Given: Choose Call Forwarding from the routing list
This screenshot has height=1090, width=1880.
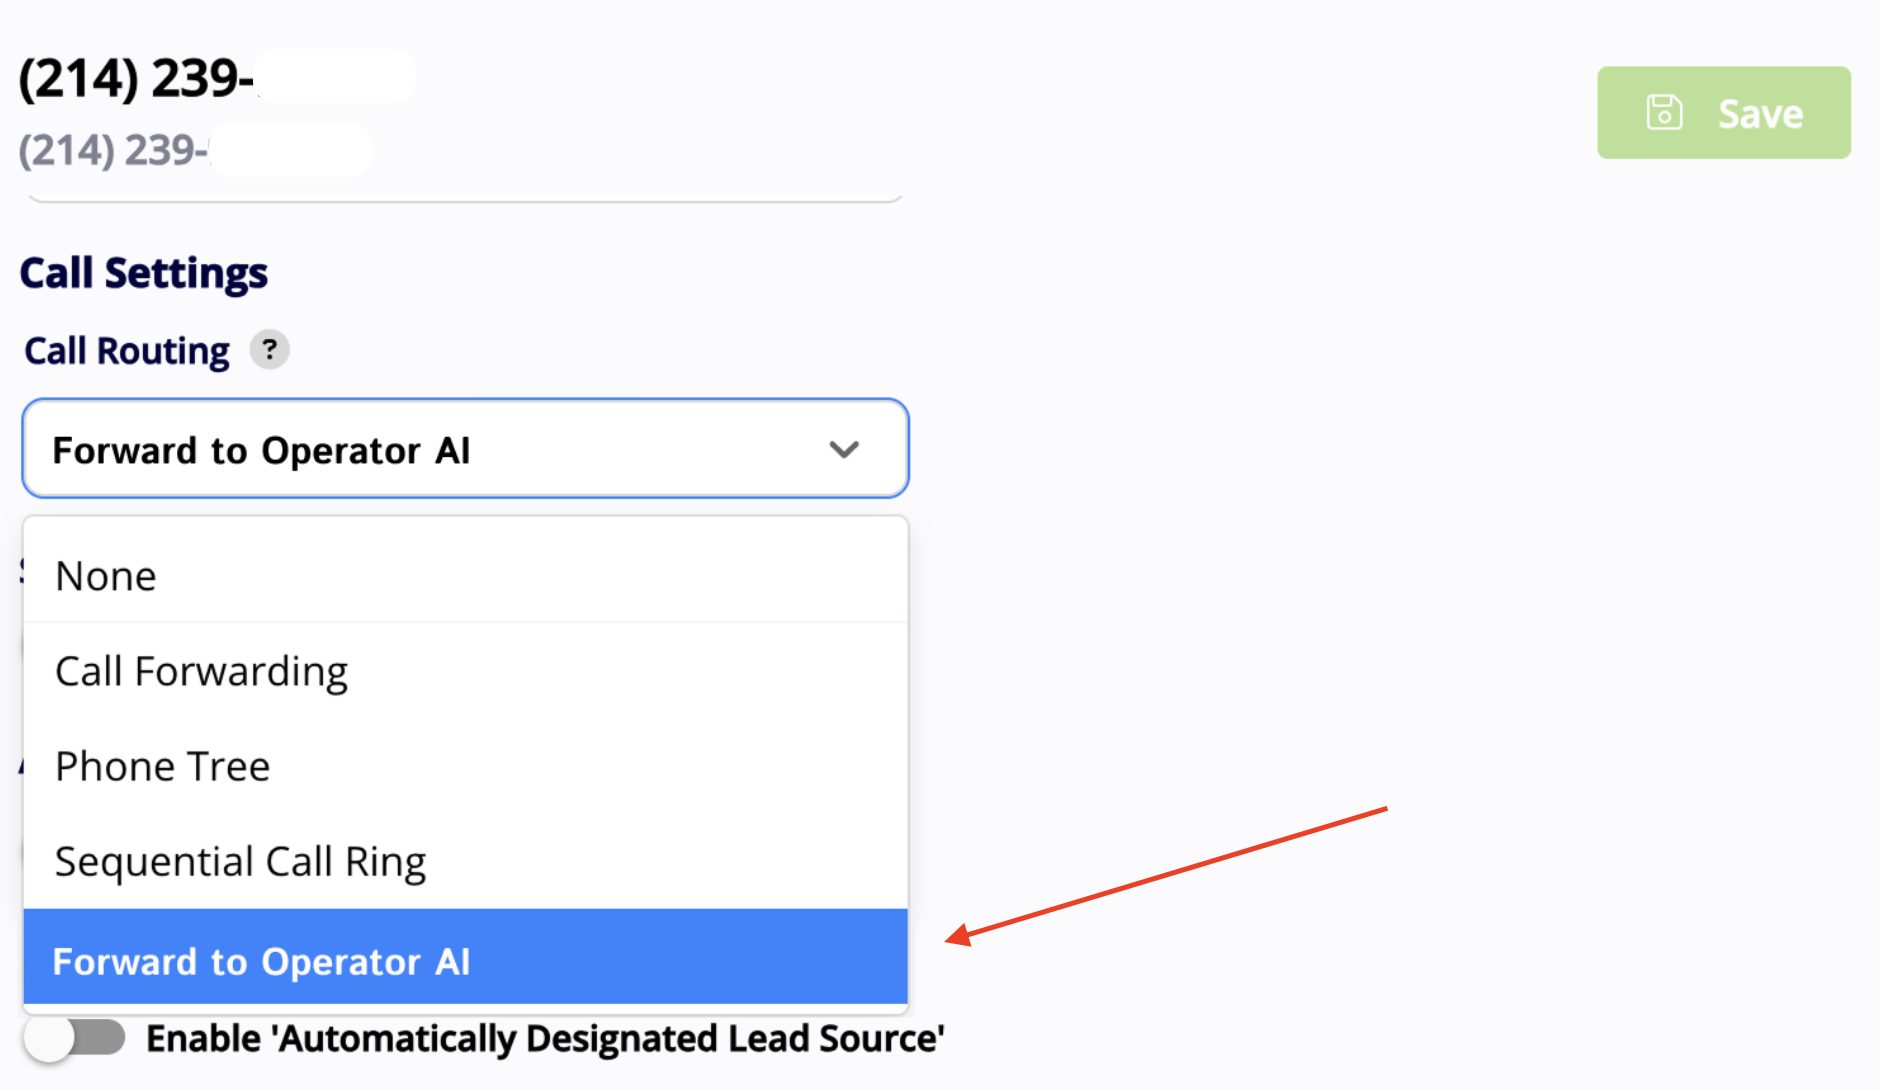Looking at the screenshot, I should tap(201, 671).
